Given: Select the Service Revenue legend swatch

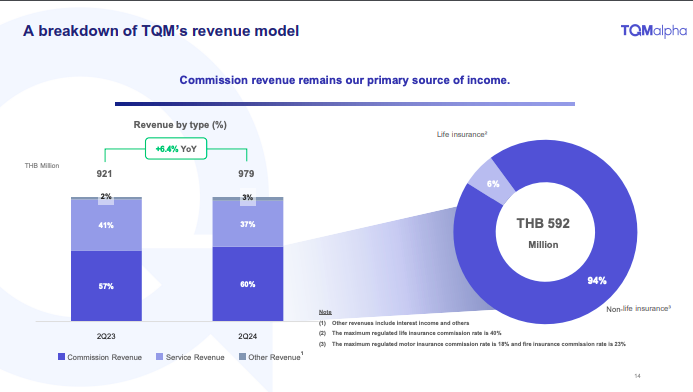Looking at the screenshot, I should (x=160, y=357).
